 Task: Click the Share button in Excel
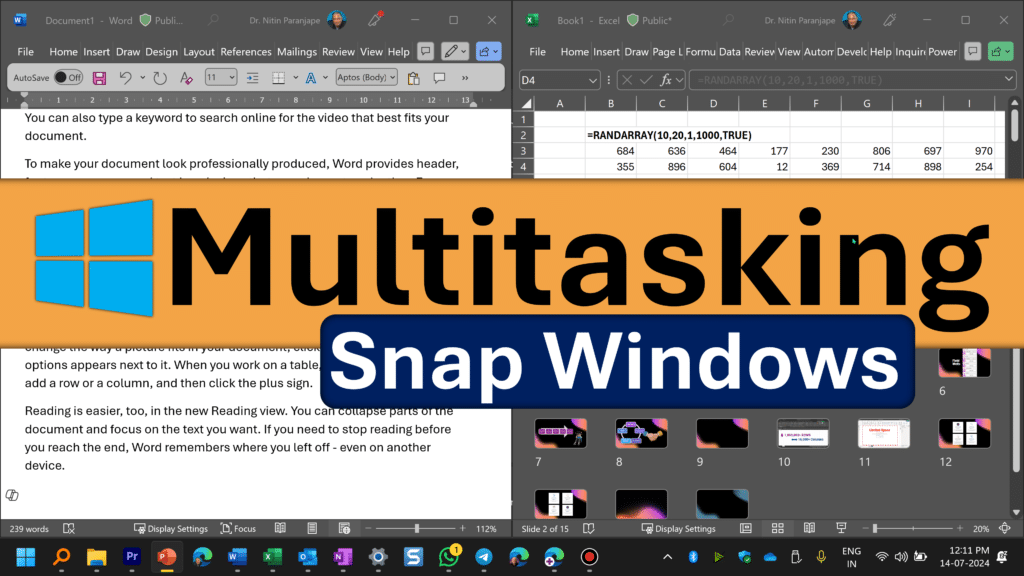pos(1000,51)
